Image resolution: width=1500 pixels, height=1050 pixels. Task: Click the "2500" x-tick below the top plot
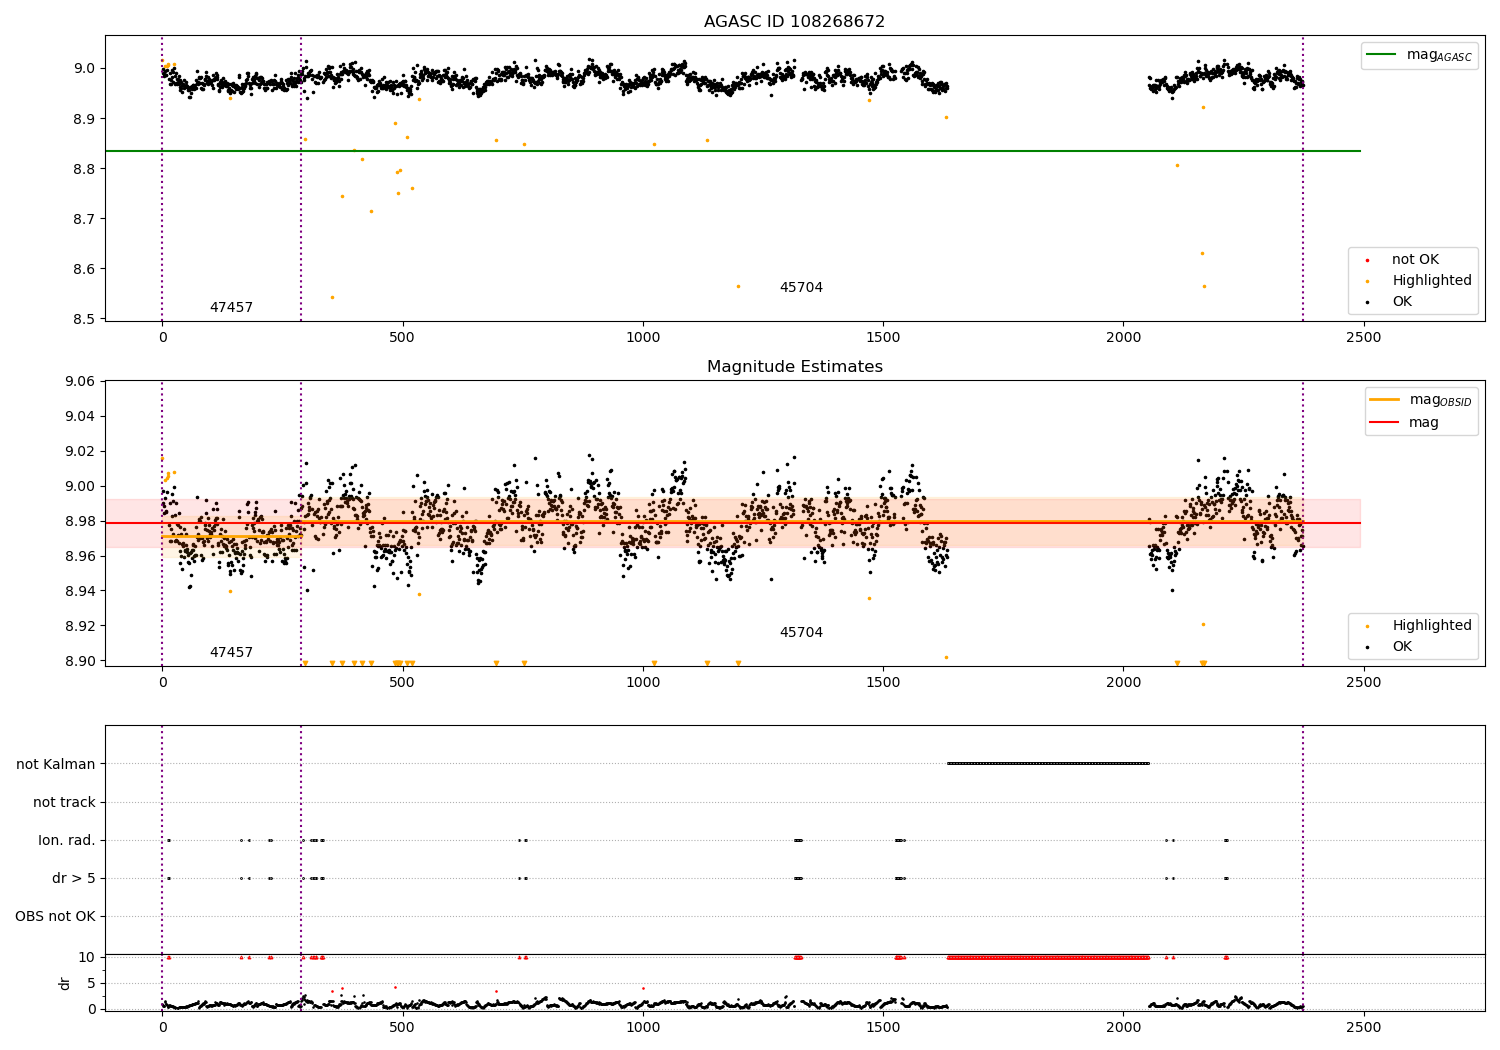click(1363, 338)
